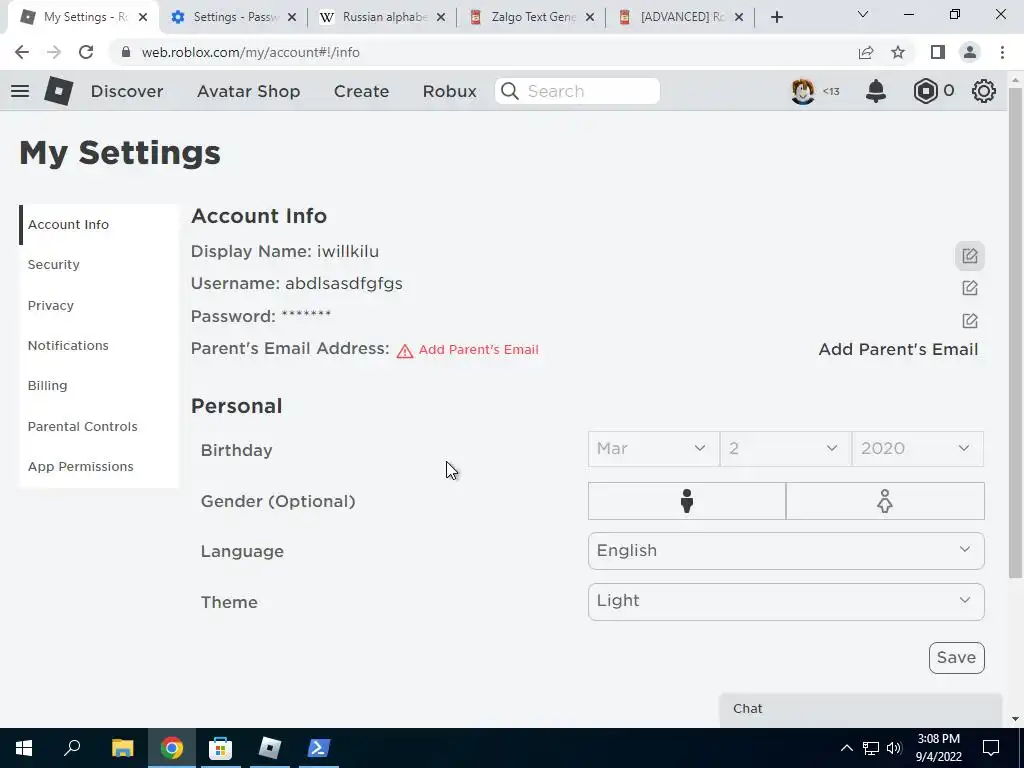Save the personal settings
This screenshot has height=768, width=1024.
pos(957,658)
